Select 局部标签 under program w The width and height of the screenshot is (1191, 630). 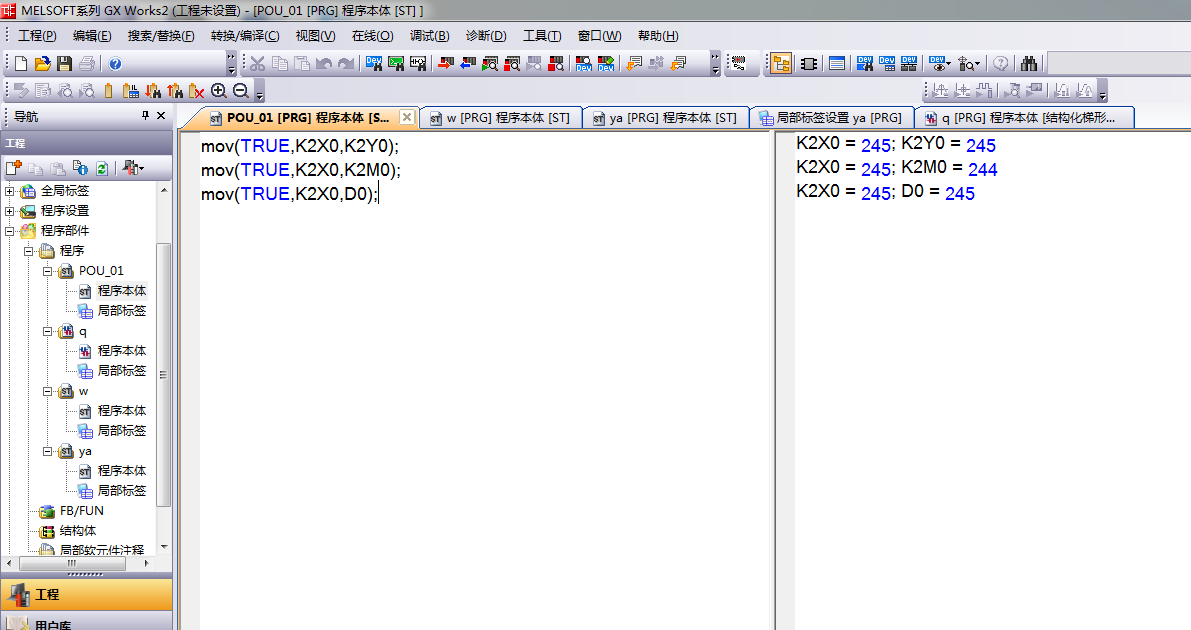pos(121,431)
